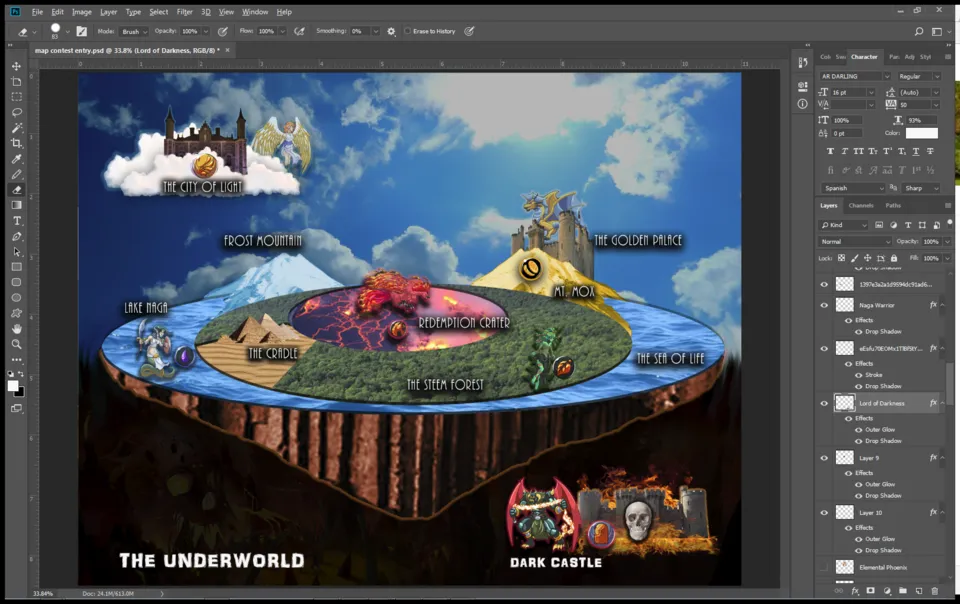Select the Horizontal Type tool
Image resolution: width=960 pixels, height=604 pixels.
pos(17,221)
